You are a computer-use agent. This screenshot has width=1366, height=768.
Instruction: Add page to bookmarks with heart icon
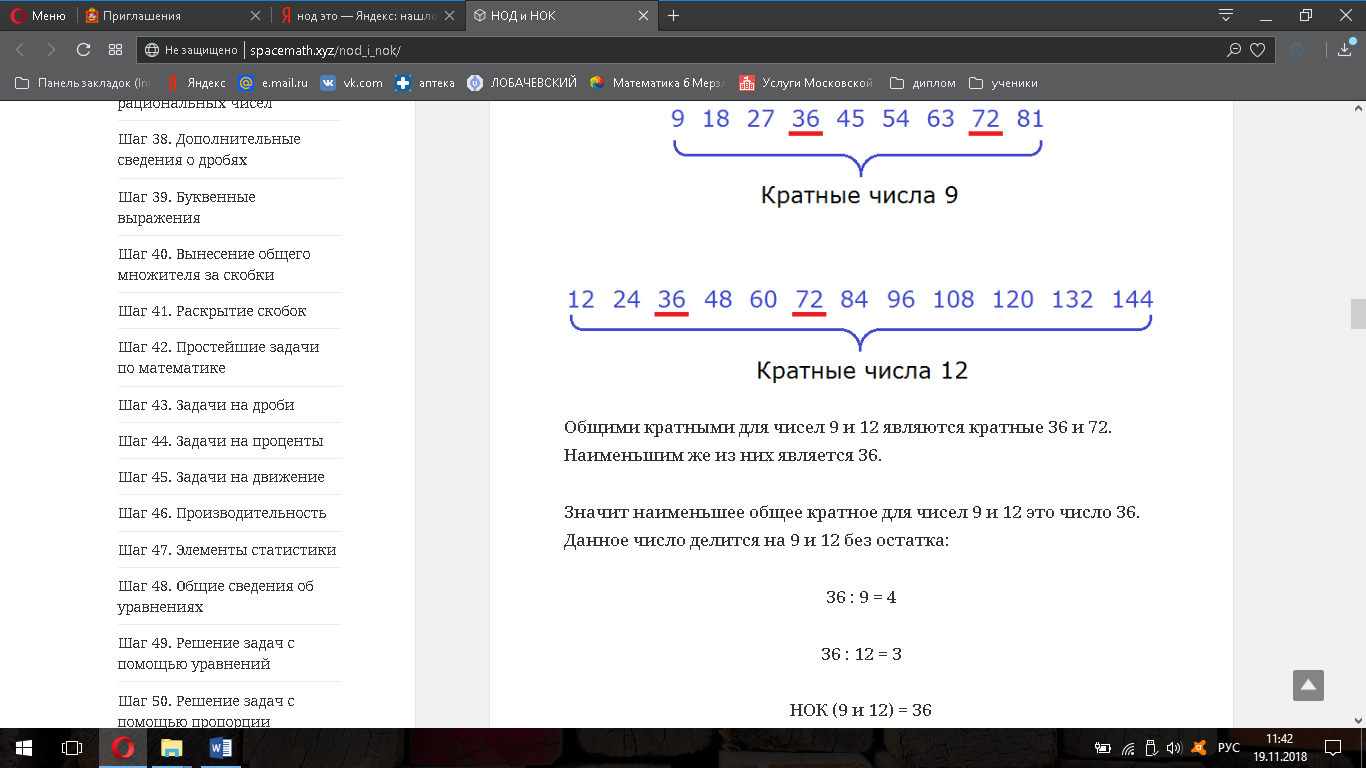[x=1258, y=49]
